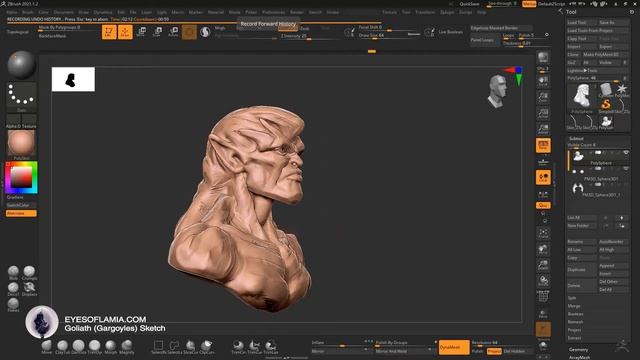Open the skin material sphere picker

coord(21,144)
